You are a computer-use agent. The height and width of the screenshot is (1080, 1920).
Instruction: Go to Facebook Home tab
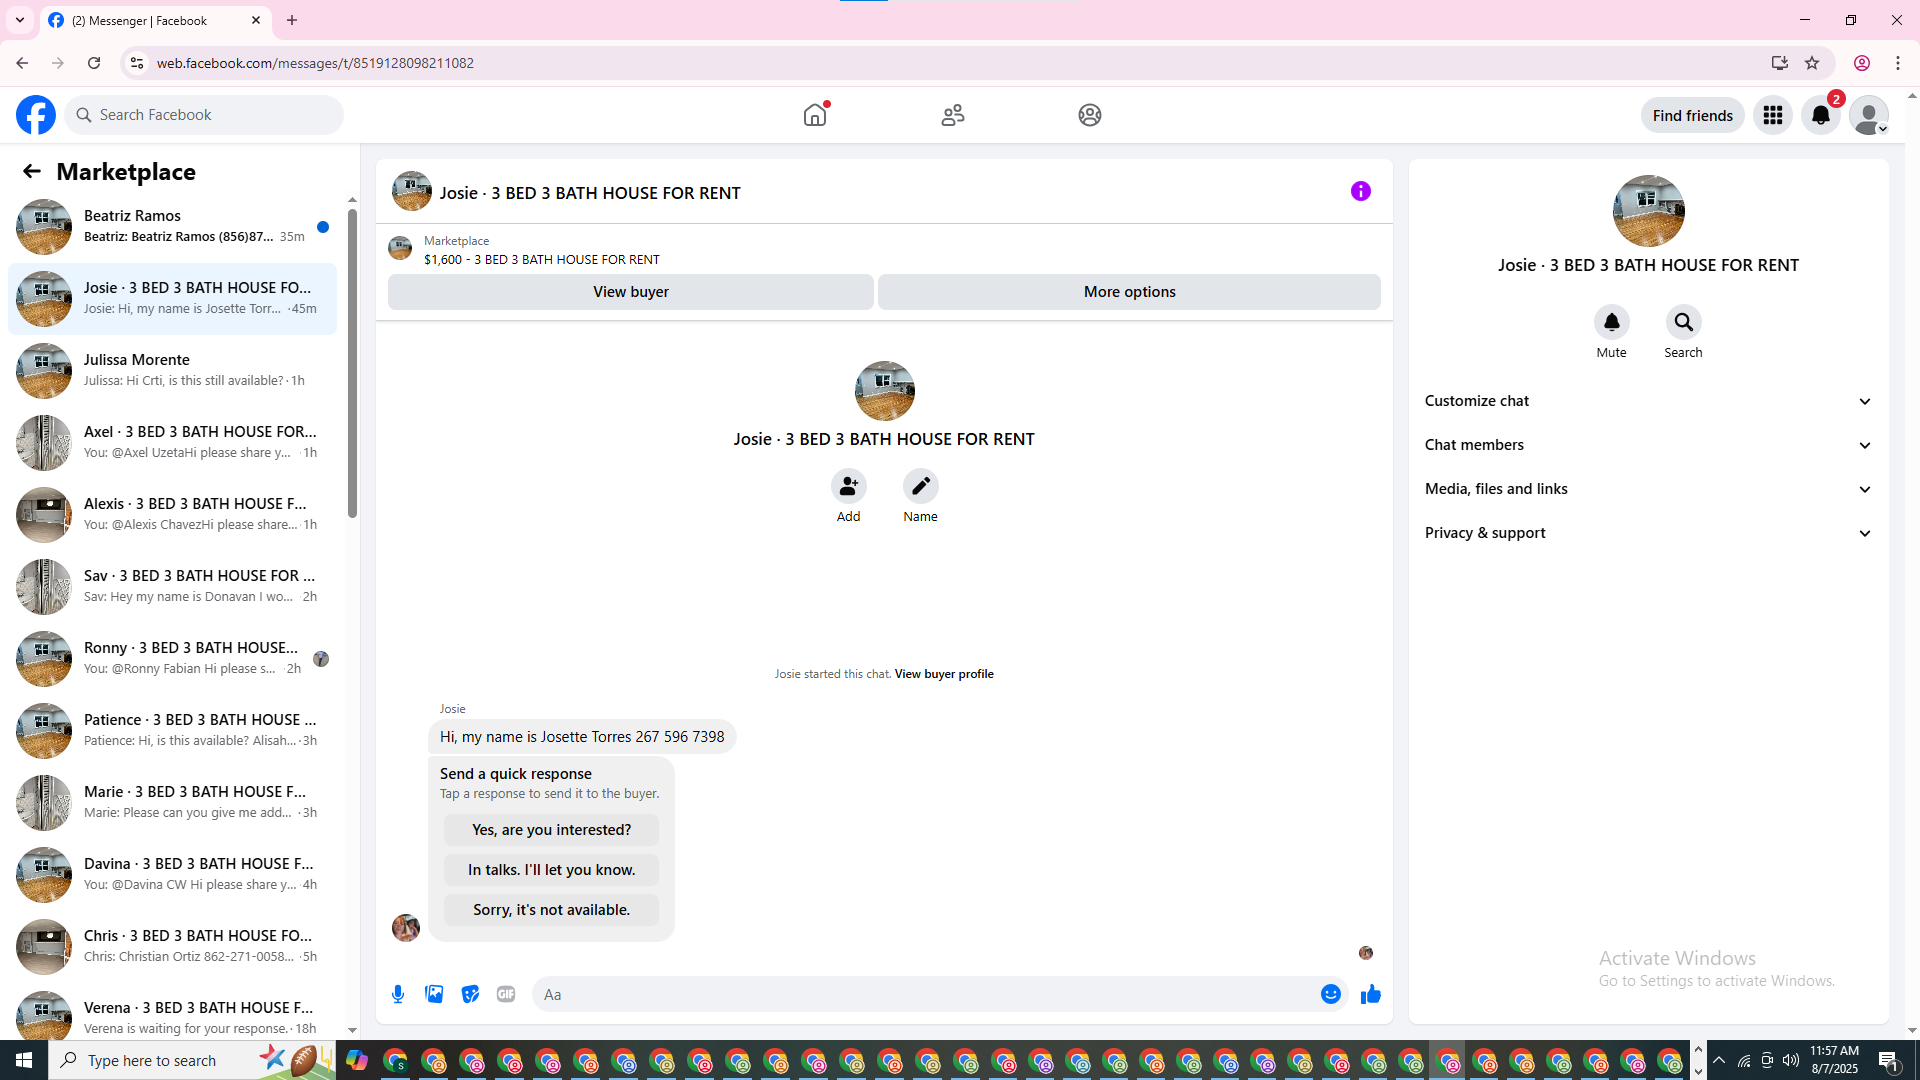815,115
